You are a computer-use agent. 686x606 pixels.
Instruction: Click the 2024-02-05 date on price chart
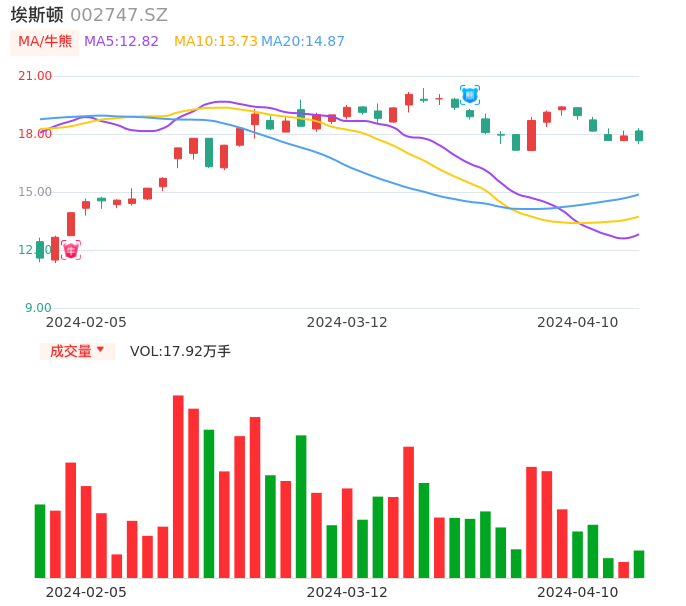(86, 322)
